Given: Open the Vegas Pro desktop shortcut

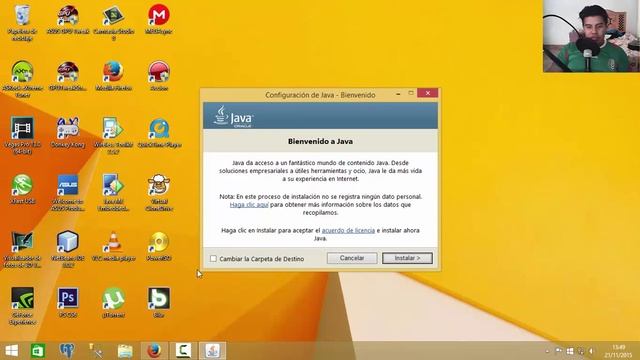Looking at the screenshot, I should (22, 136).
